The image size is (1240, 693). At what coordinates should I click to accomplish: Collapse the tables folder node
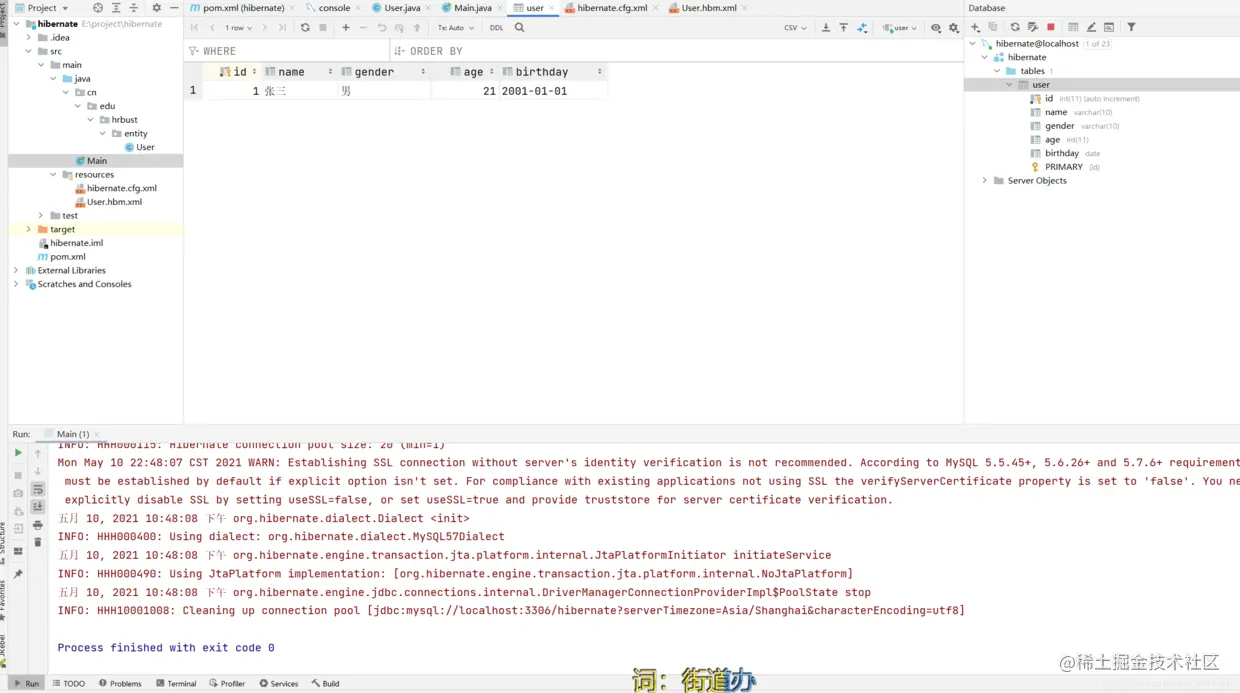[997, 71]
